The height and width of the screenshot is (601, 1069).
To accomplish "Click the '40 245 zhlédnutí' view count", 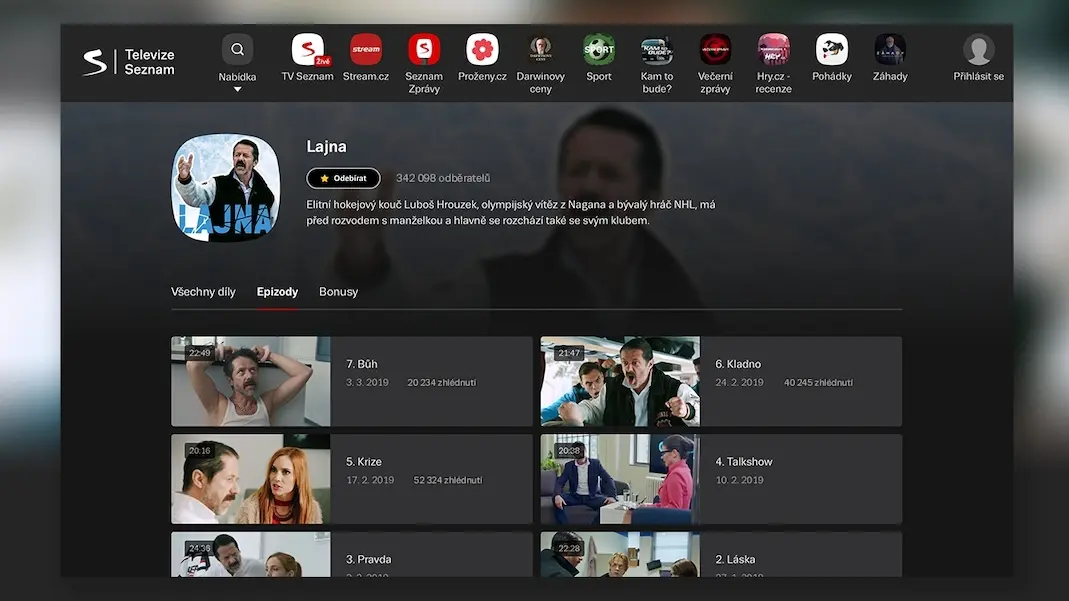I will [x=818, y=382].
